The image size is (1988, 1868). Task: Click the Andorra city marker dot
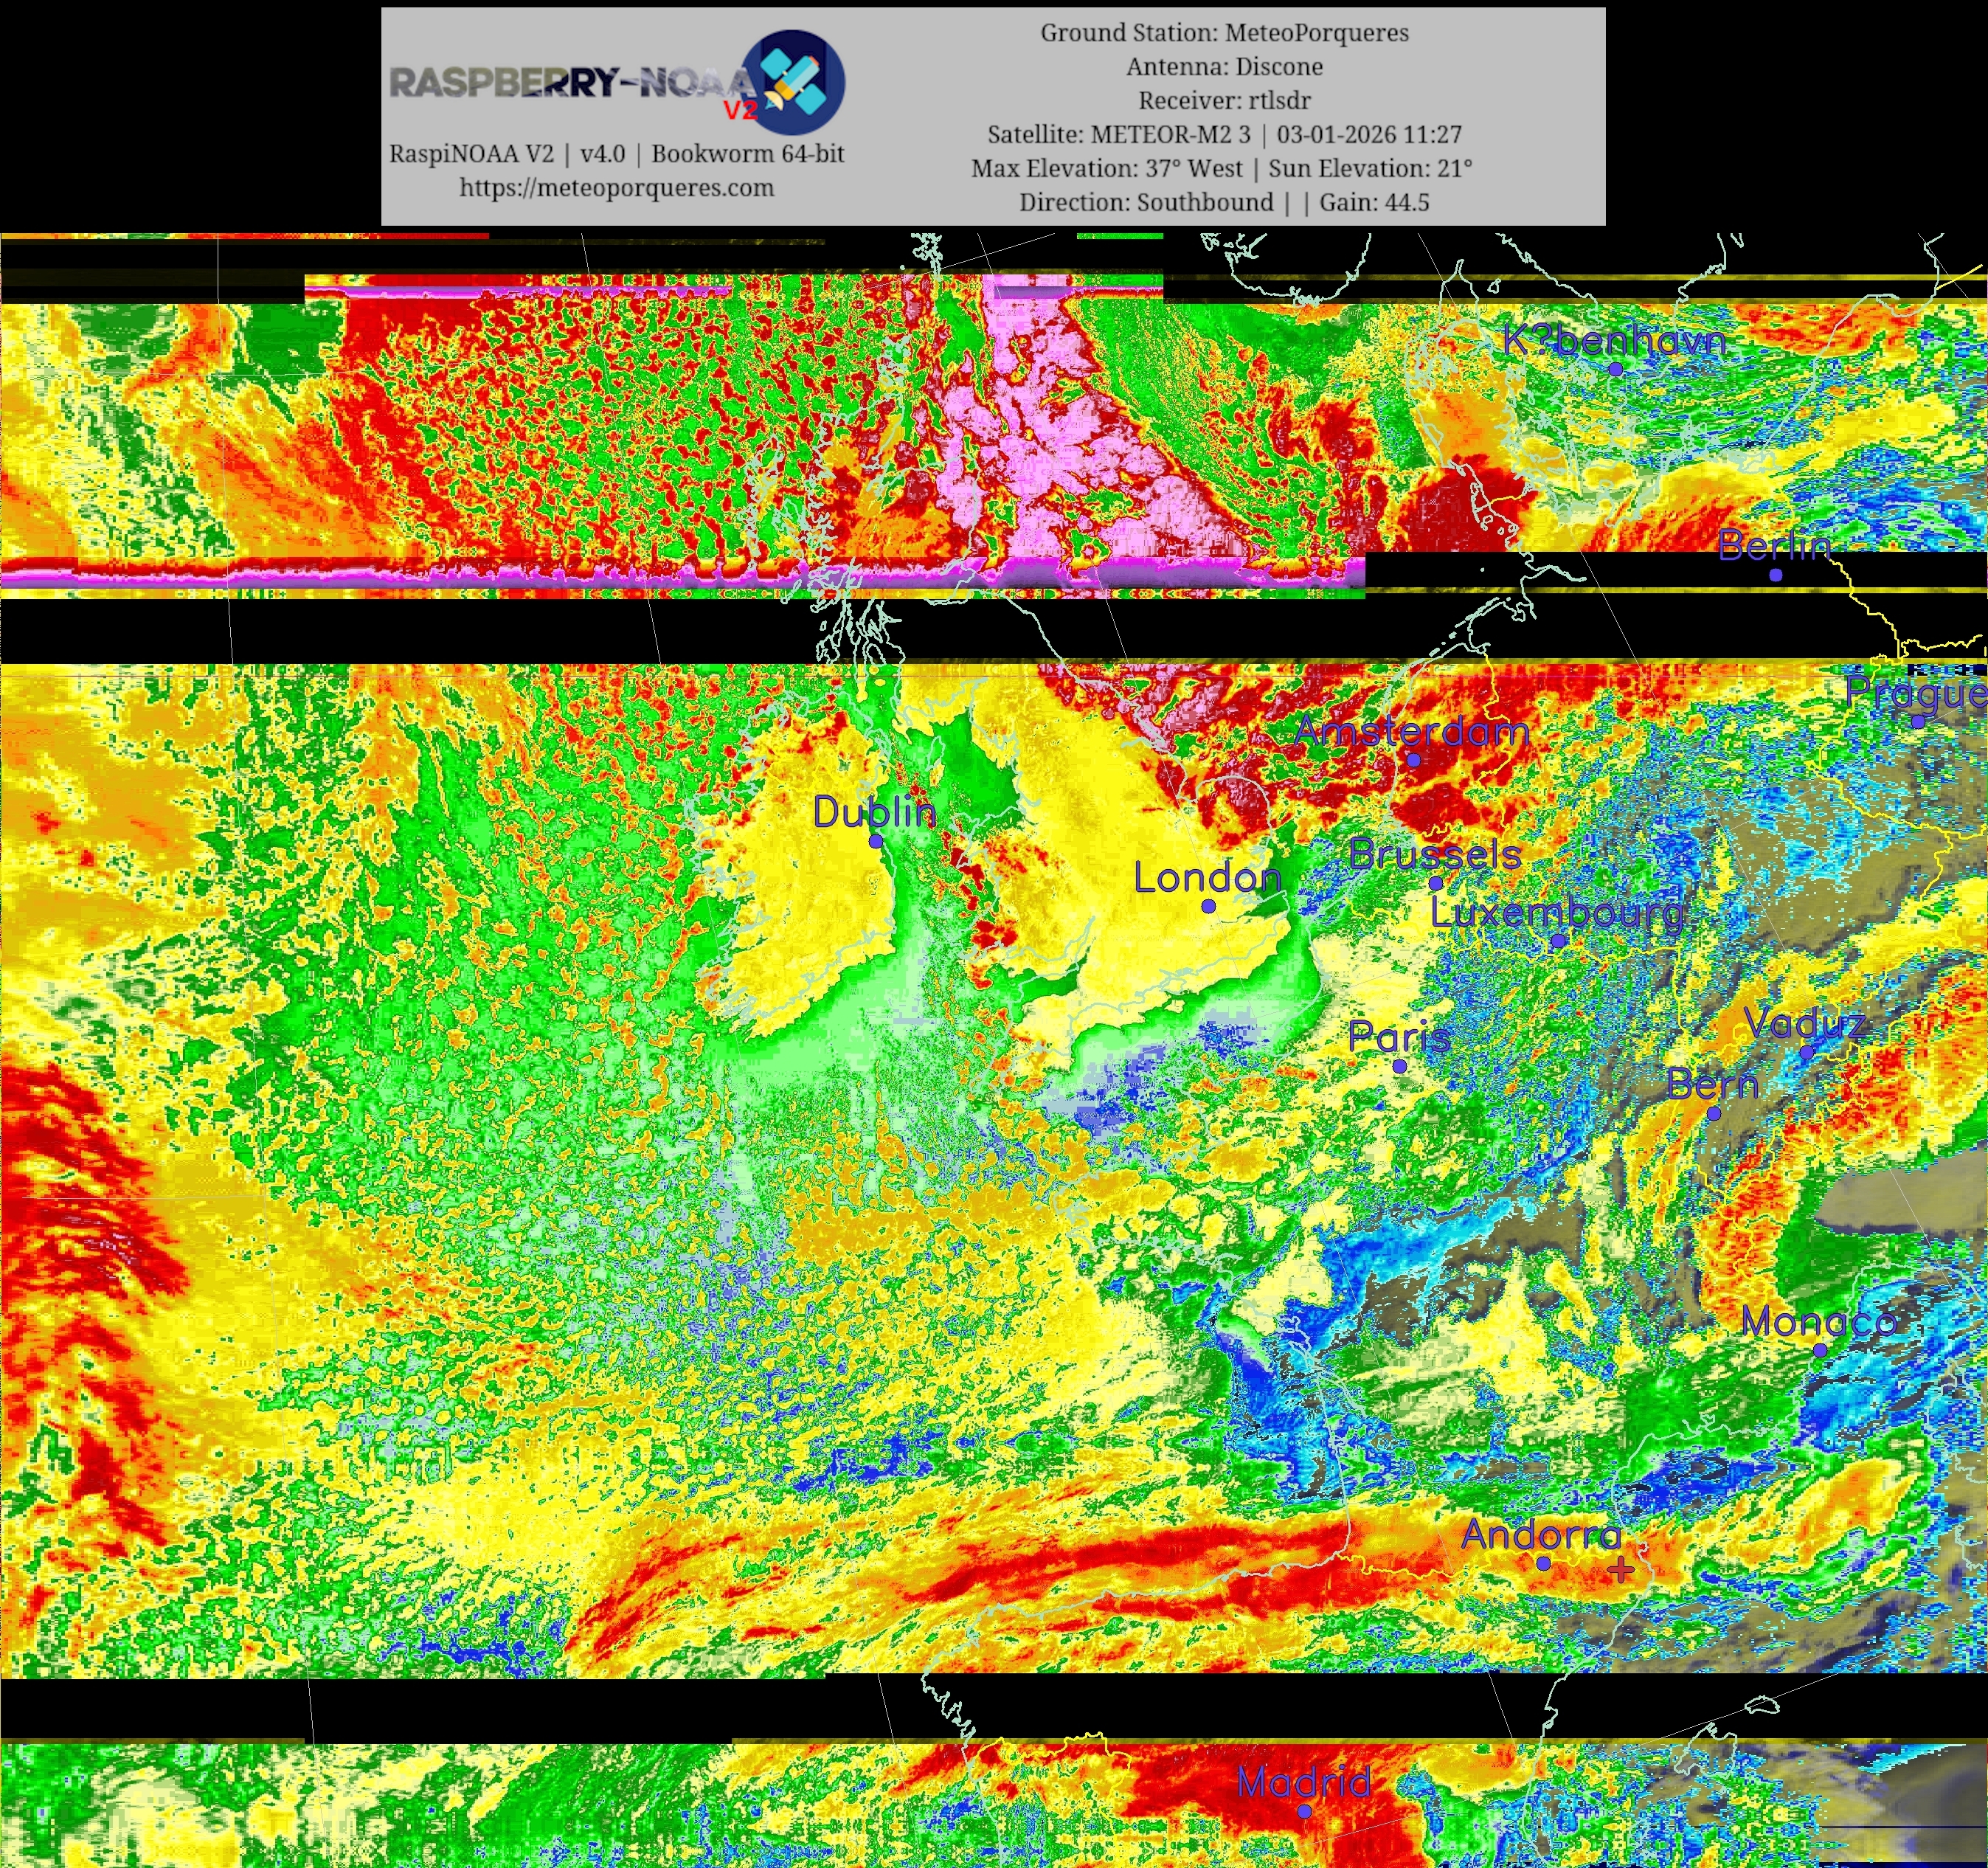pyautogui.click(x=1543, y=1563)
